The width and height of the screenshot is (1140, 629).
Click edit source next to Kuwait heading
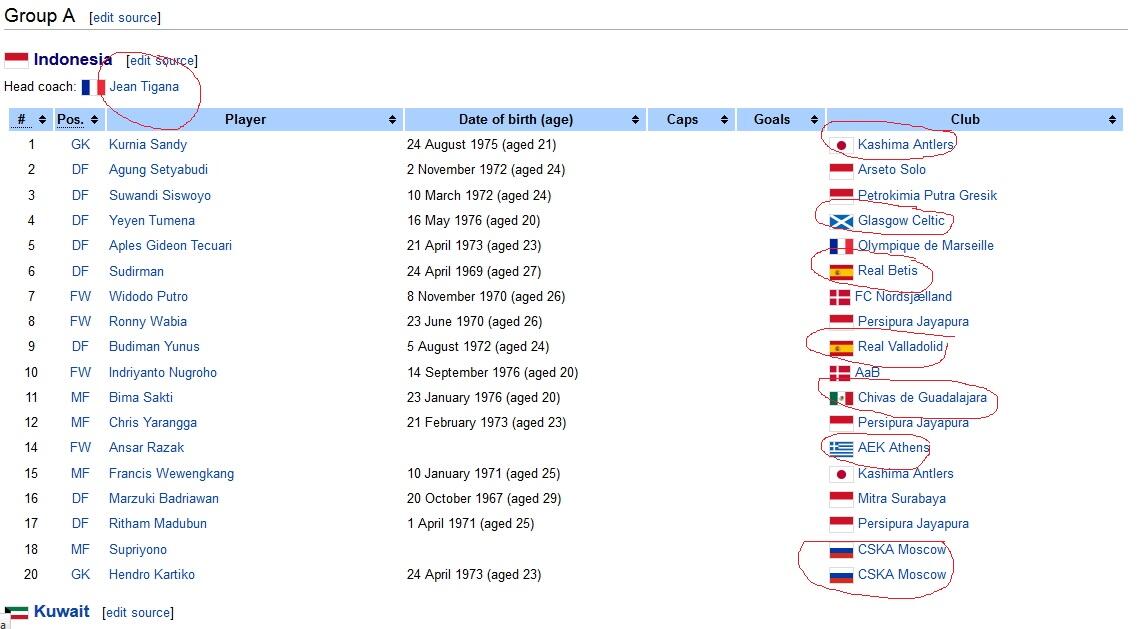pyautogui.click(x=138, y=613)
